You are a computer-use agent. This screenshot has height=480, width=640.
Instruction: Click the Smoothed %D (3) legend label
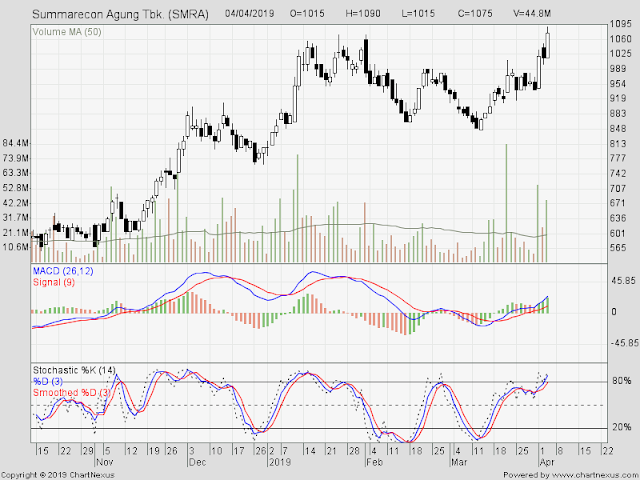tap(72, 392)
